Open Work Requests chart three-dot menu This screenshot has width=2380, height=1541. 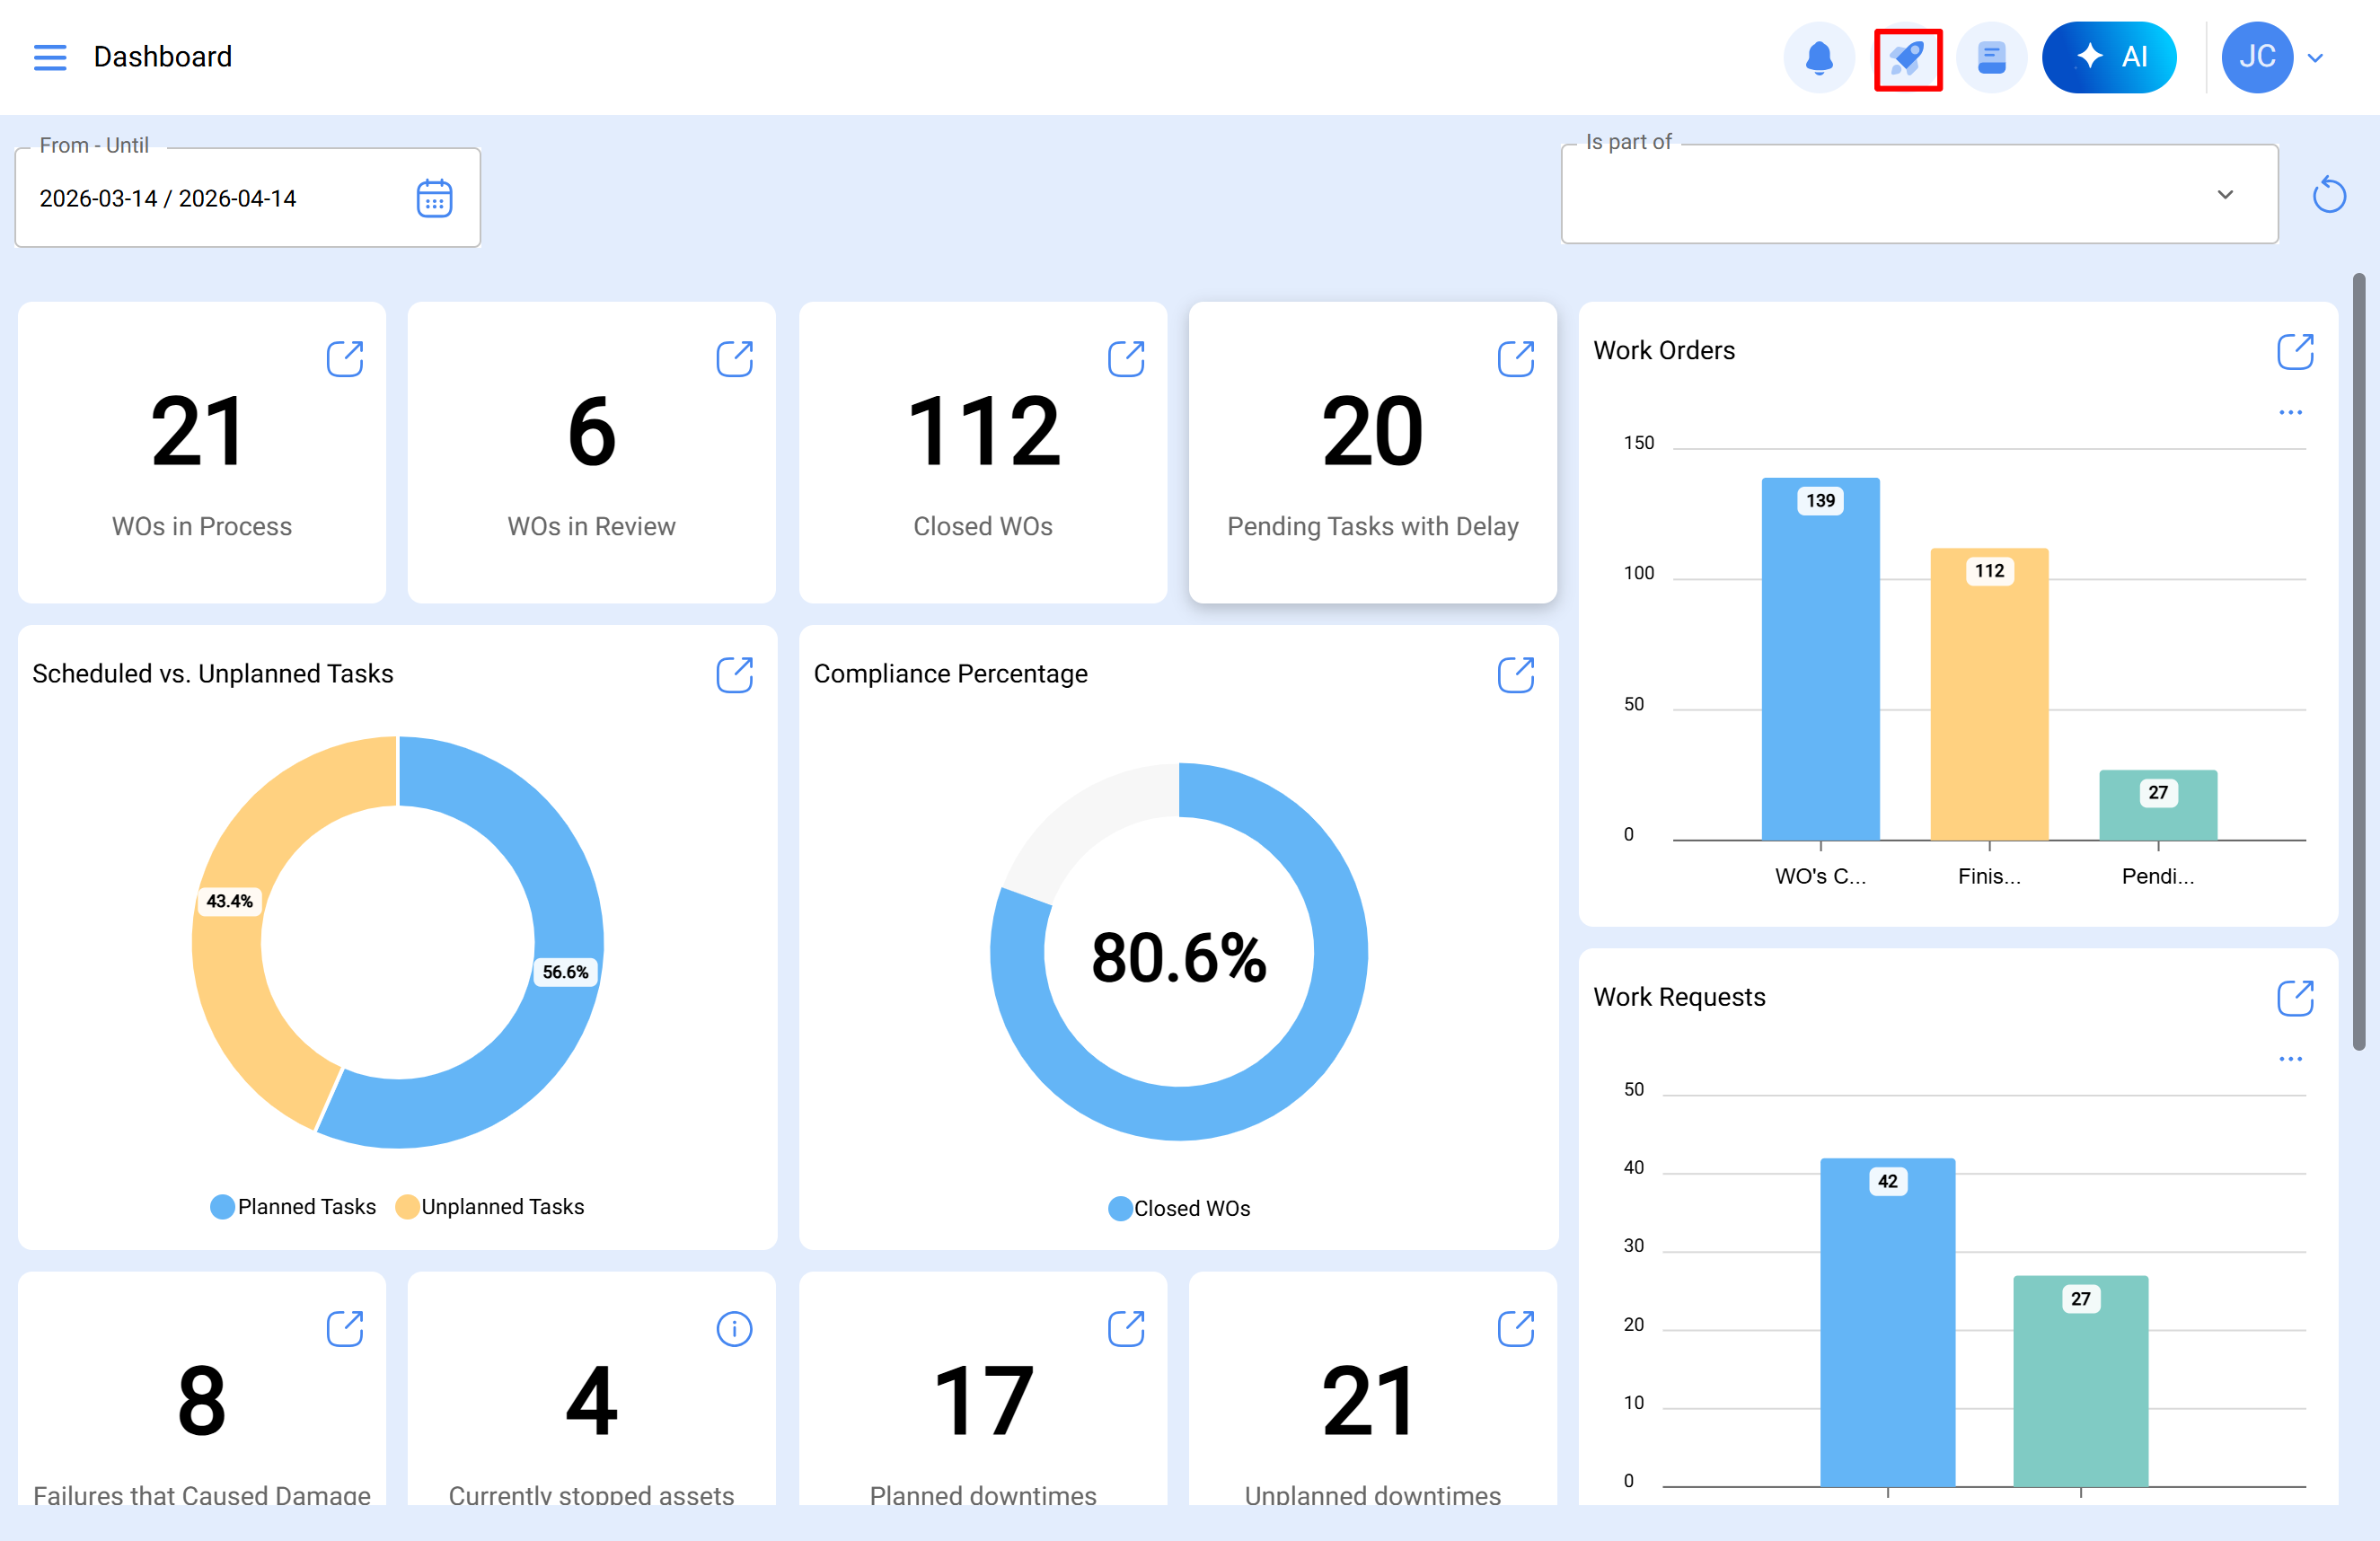pyautogui.click(x=2290, y=1059)
